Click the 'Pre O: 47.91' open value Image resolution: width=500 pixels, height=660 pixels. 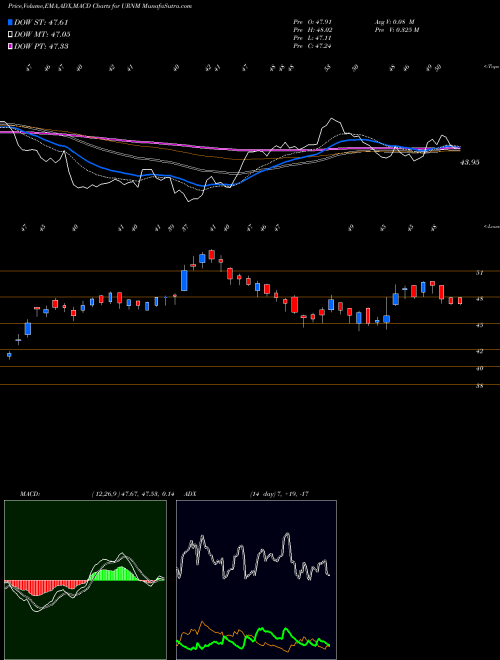click(x=312, y=22)
